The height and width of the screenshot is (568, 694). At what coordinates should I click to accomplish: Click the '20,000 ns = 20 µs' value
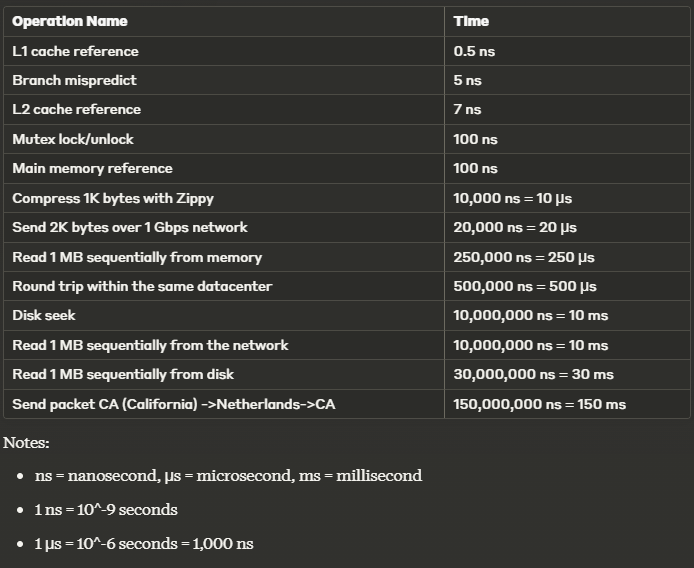pos(515,228)
